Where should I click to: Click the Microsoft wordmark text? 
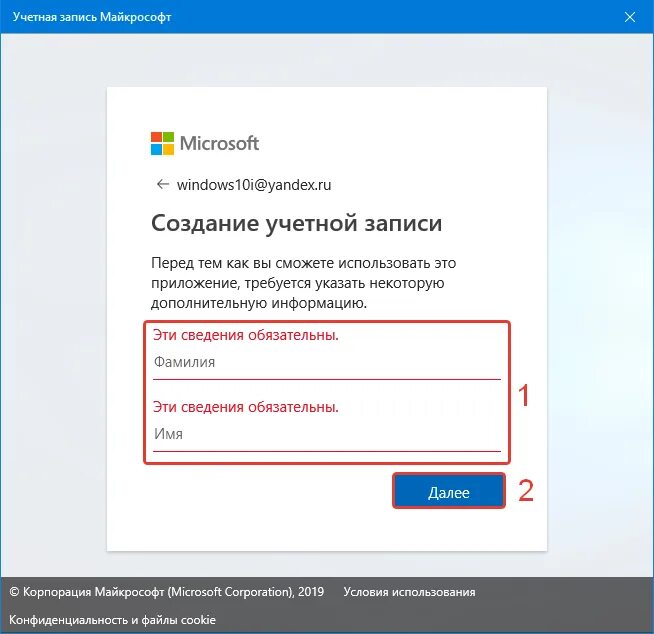pos(219,143)
